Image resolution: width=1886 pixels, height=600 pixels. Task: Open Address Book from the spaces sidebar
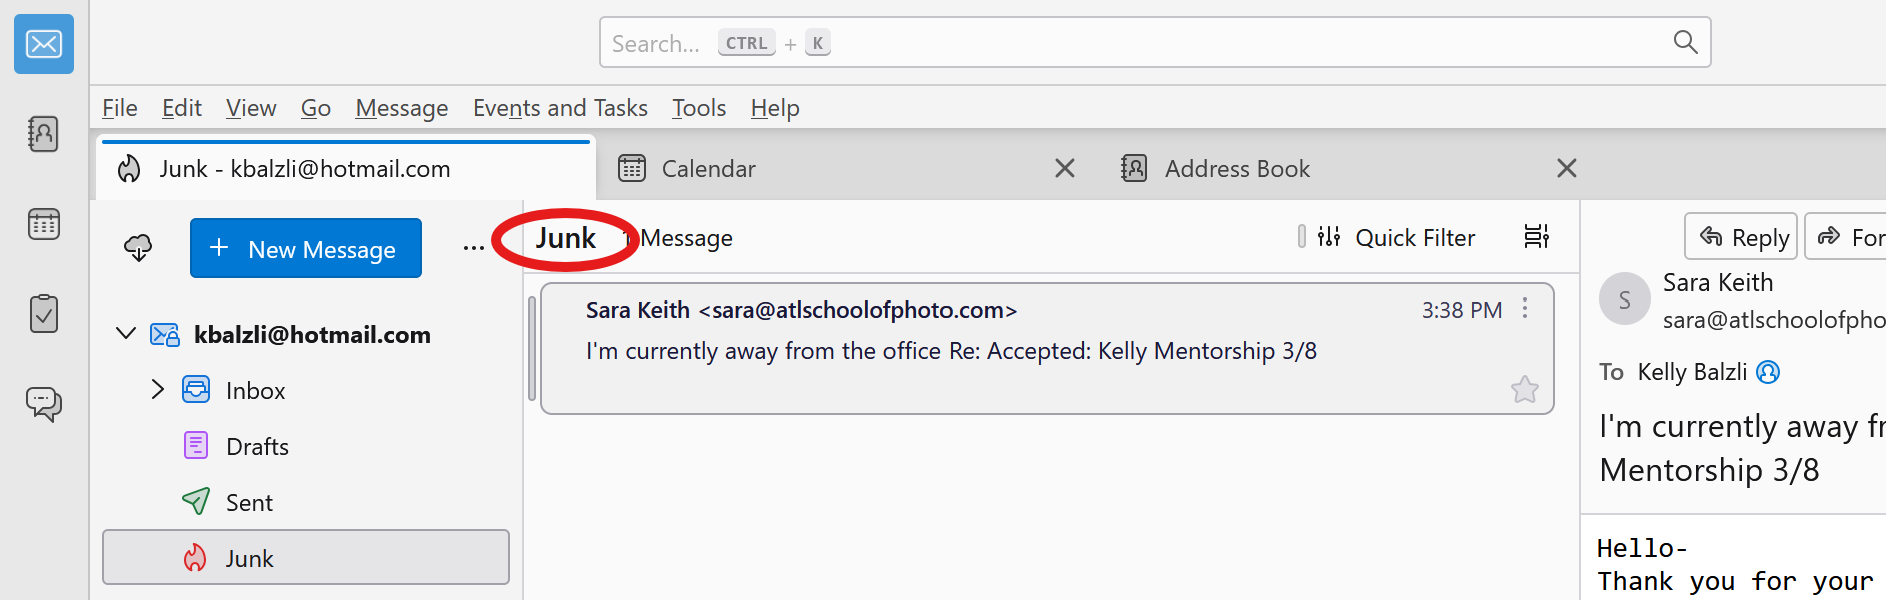click(x=44, y=134)
